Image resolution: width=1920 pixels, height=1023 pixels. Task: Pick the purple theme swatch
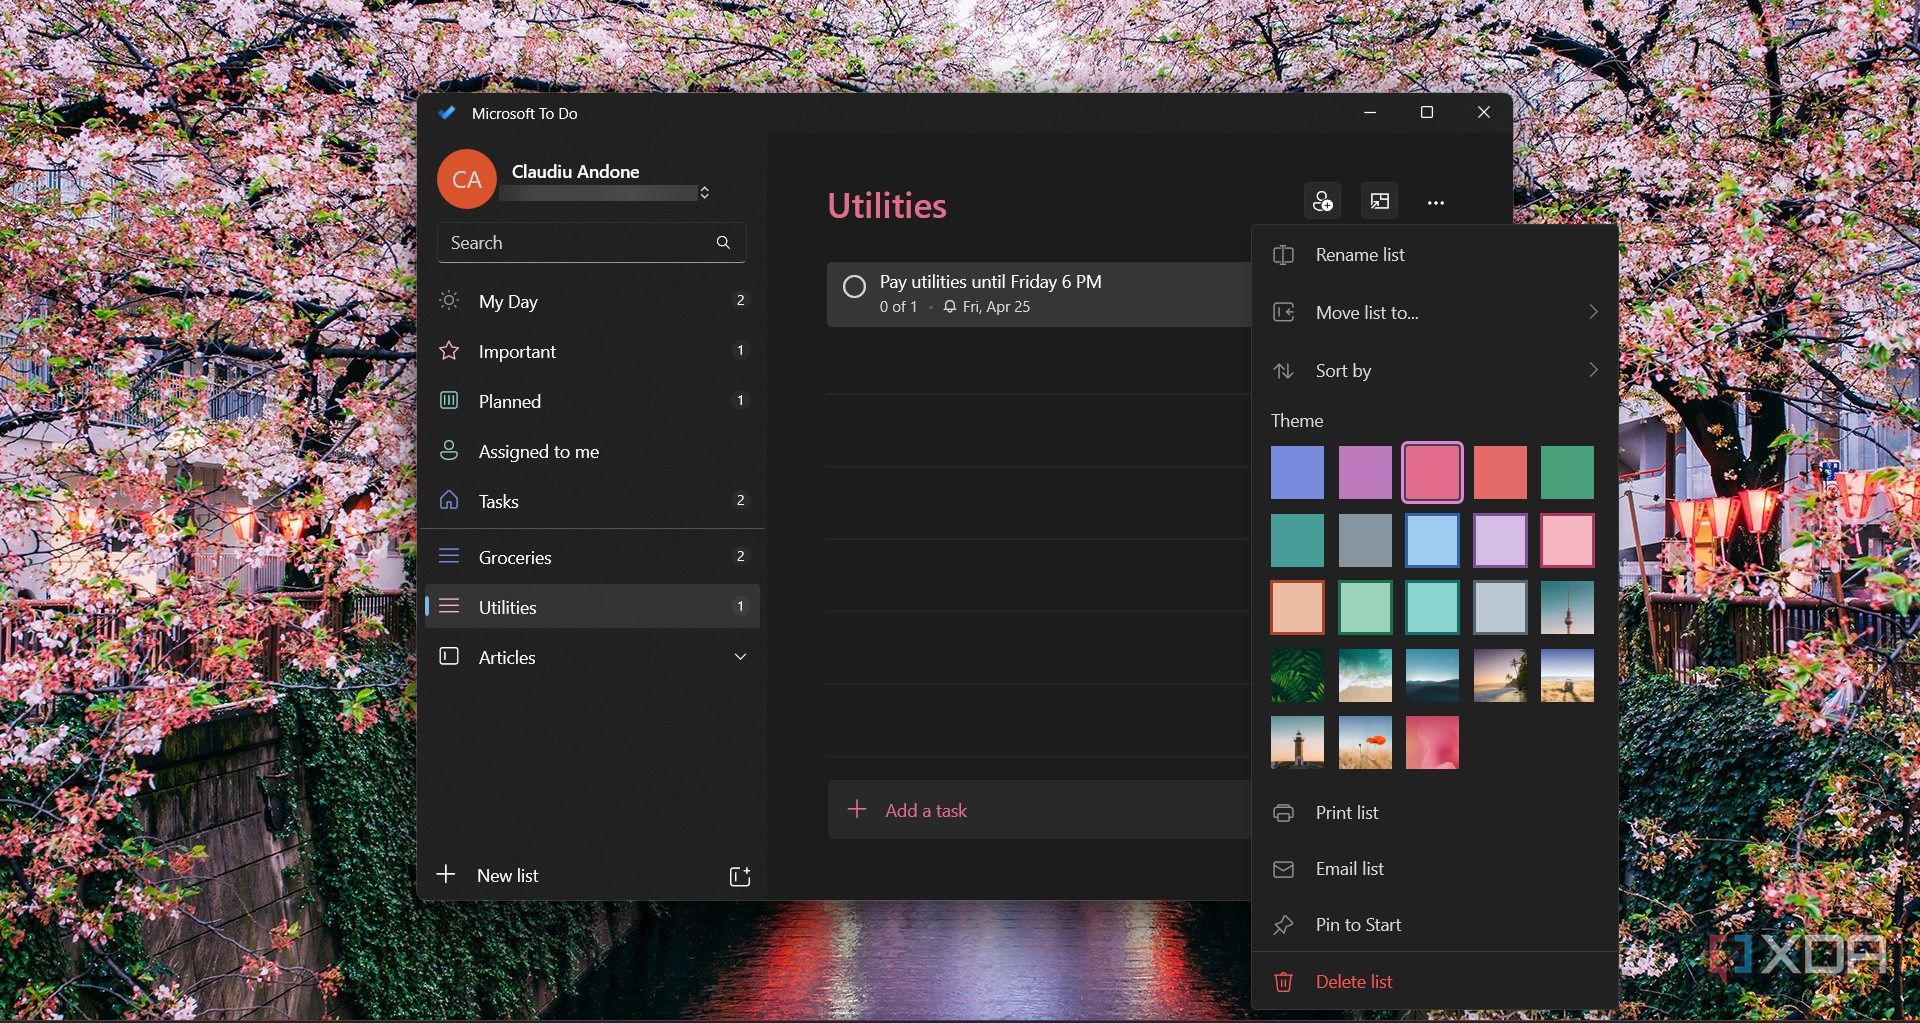coord(1365,472)
